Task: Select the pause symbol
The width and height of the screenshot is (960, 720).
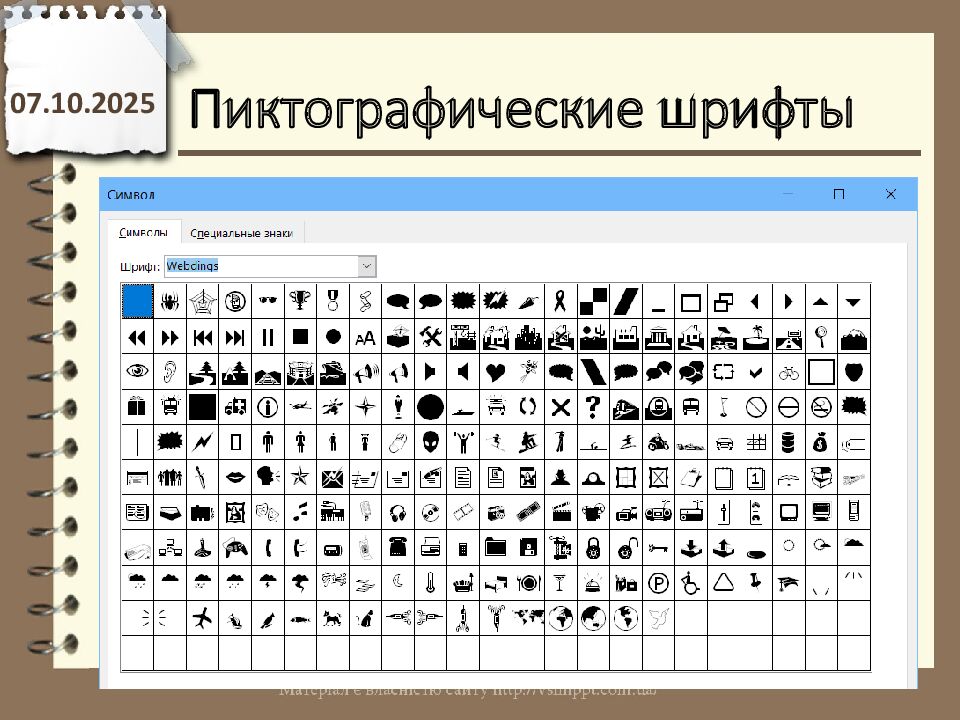Action: [x=267, y=337]
